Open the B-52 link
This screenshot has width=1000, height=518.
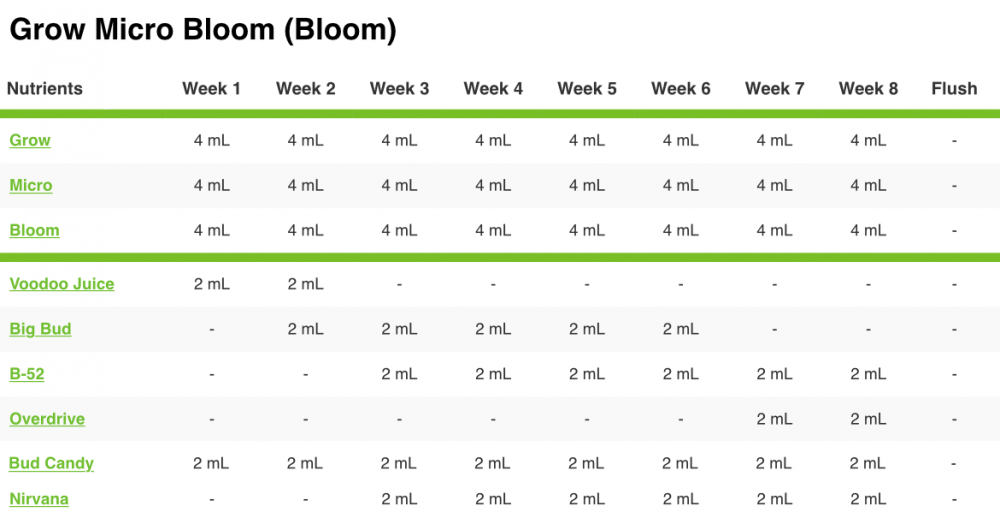27,374
